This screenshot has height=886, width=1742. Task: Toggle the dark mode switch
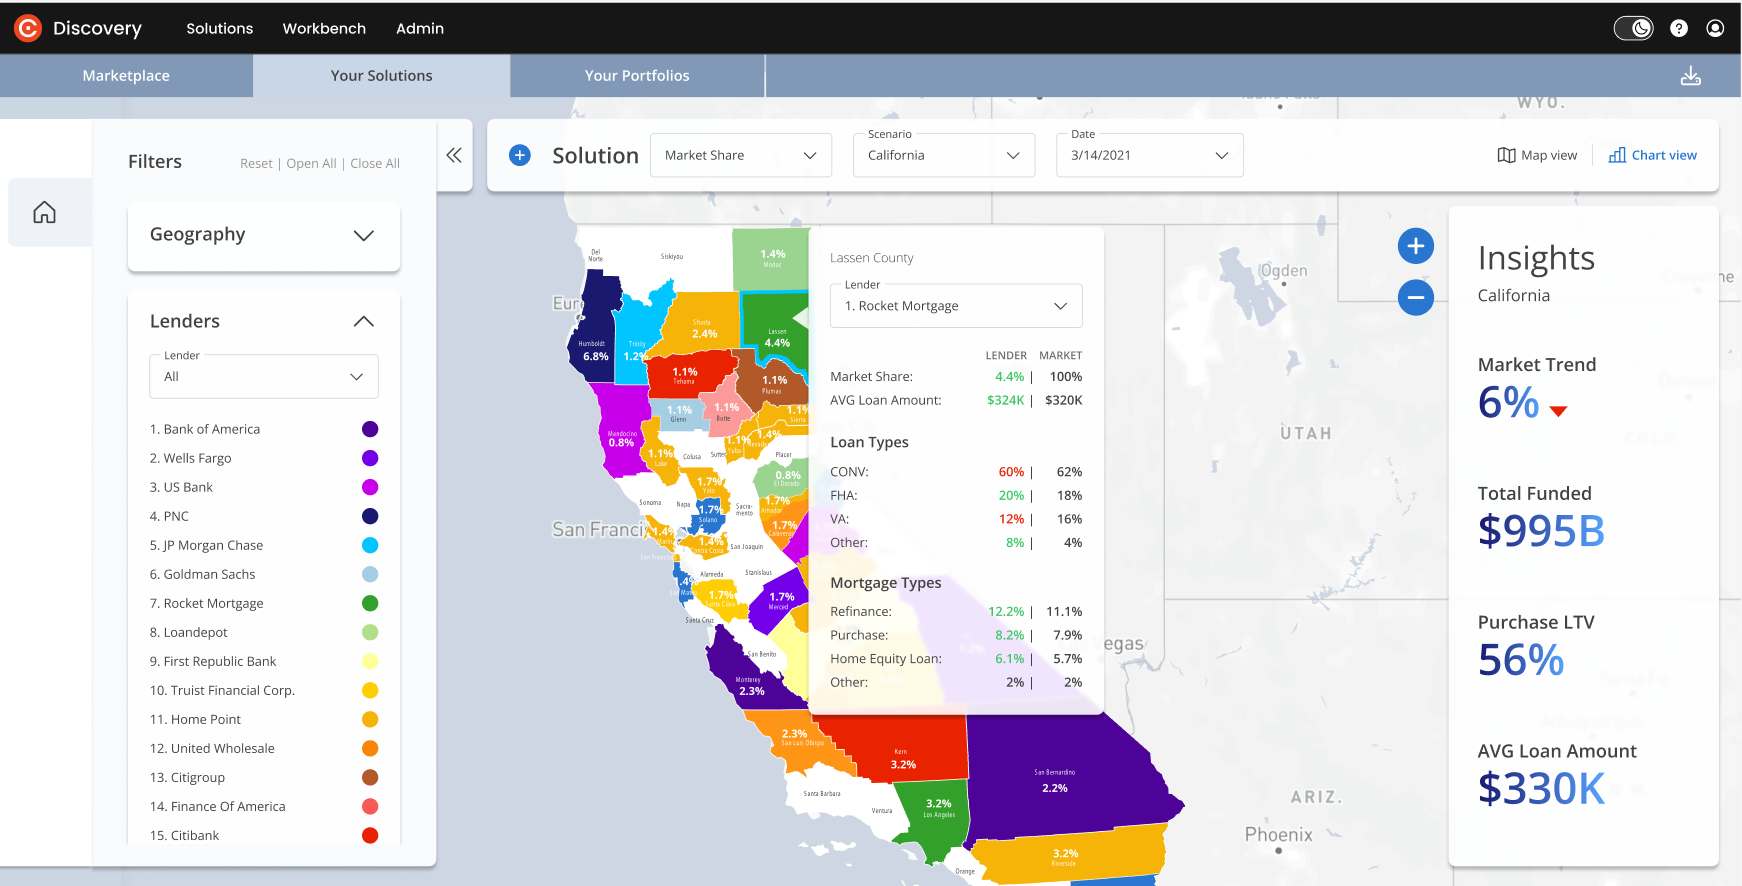click(x=1634, y=28)
